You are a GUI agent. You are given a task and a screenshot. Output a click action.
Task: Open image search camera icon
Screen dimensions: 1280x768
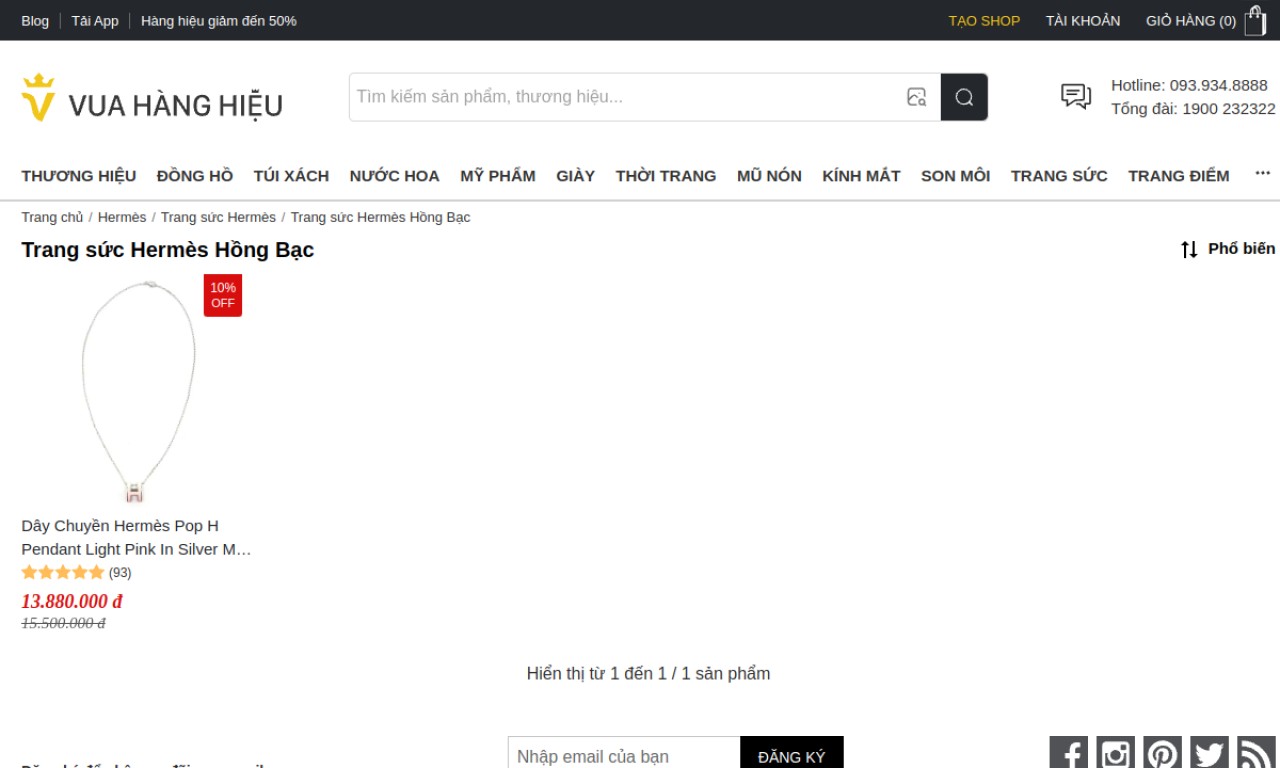[x=916, y=97]
